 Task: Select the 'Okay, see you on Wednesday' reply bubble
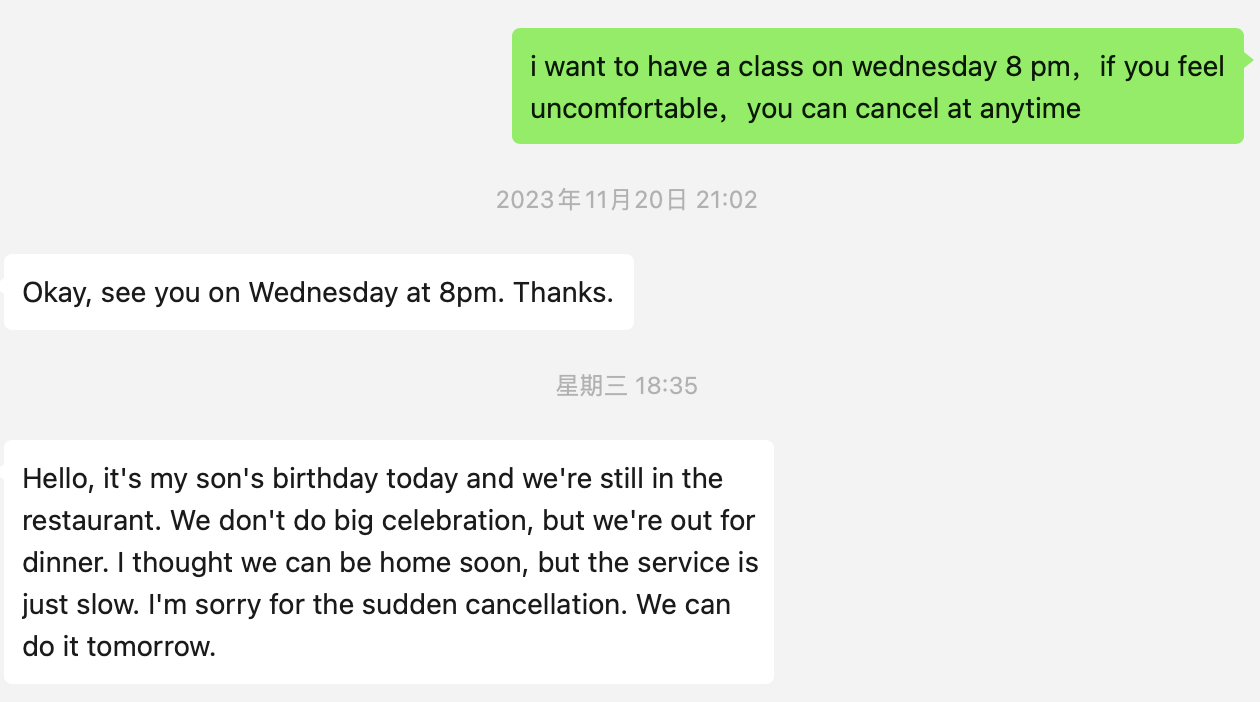pyautogui.click(x=318, y=292)
